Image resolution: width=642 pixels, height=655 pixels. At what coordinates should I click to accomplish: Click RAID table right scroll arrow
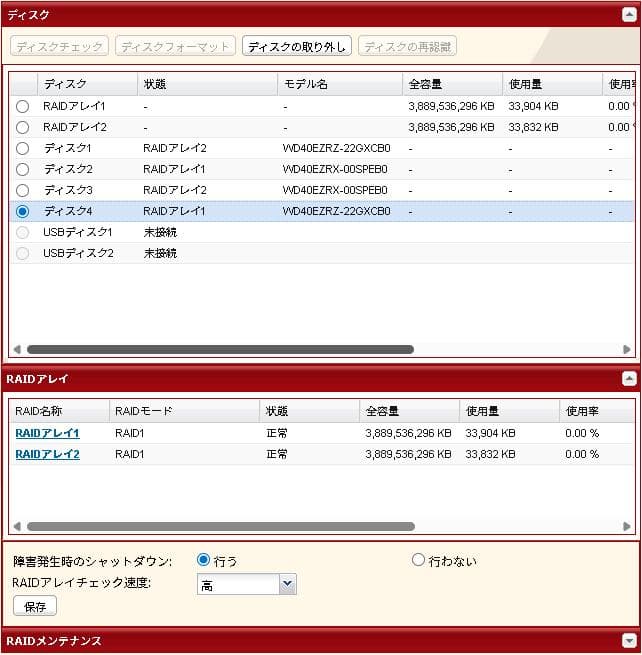point(627,526)
